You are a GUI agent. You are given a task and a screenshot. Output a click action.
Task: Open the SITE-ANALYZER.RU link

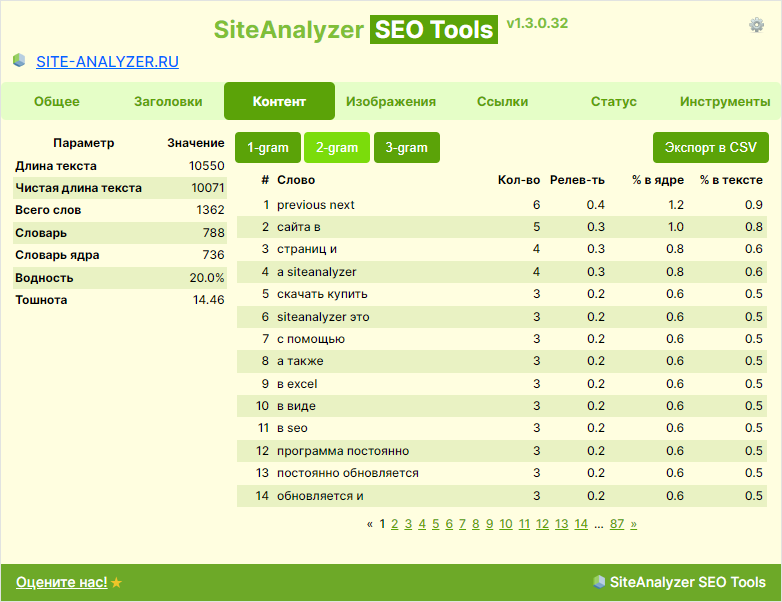[x=107, y=61]
